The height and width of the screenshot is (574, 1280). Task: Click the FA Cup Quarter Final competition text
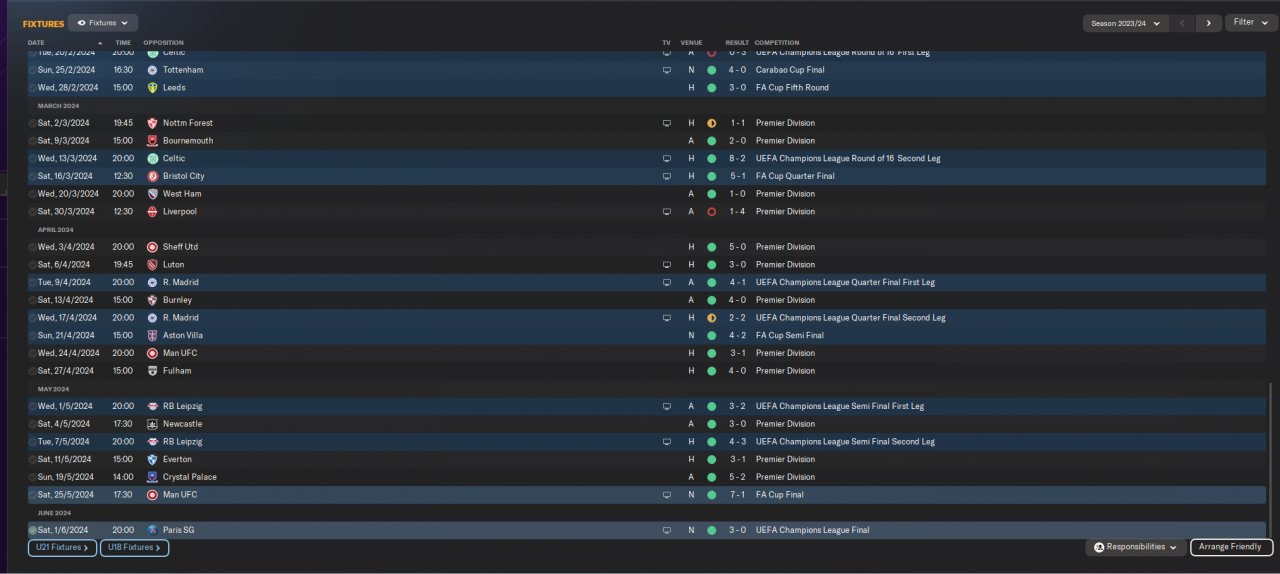coord(795,176)
